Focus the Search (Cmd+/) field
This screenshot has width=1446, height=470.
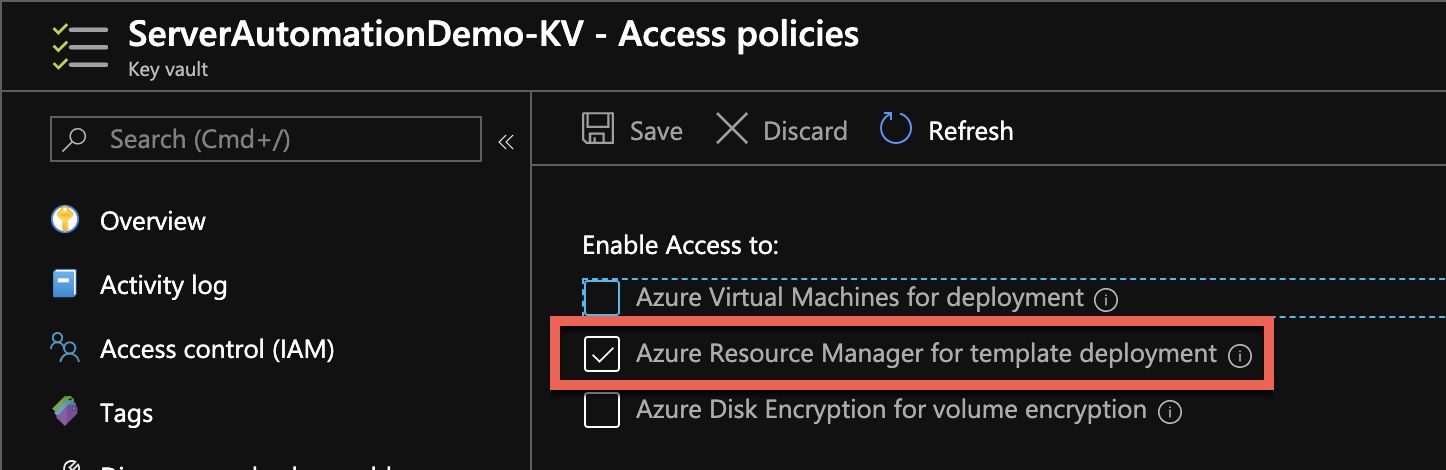coord(280,139)
